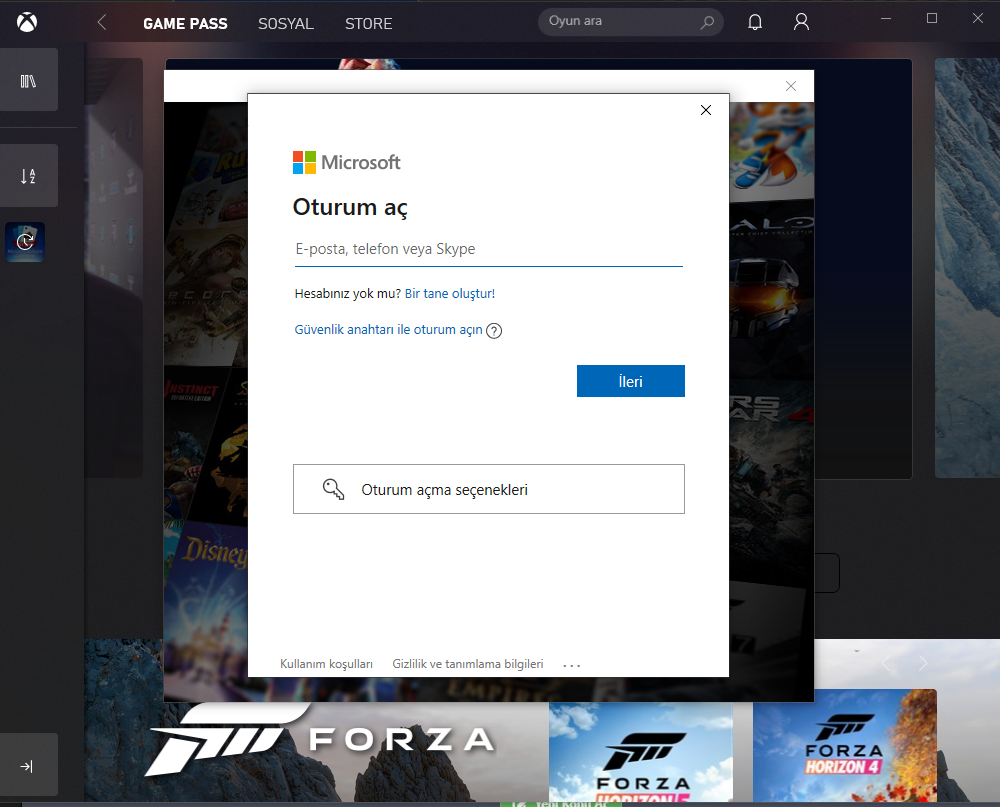Open the library icon in sidebar
This screenshot has height=807, width=1000.
click(x=28, y=80)
